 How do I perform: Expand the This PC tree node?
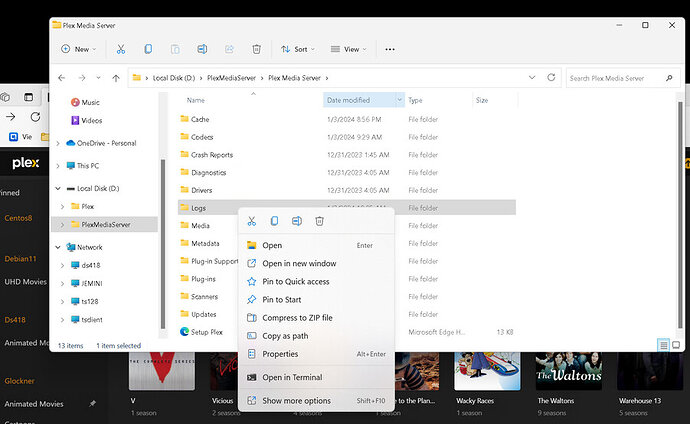58,166
